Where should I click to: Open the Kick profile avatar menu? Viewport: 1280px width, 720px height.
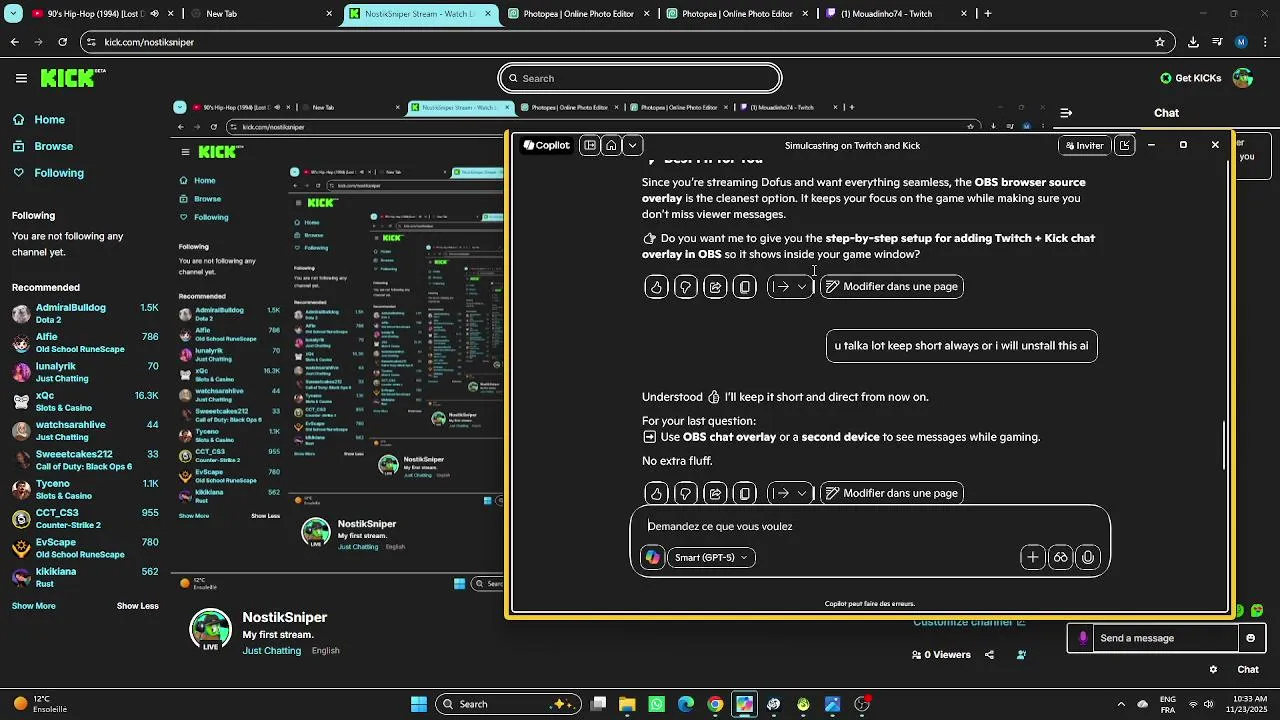point(1243,78)
